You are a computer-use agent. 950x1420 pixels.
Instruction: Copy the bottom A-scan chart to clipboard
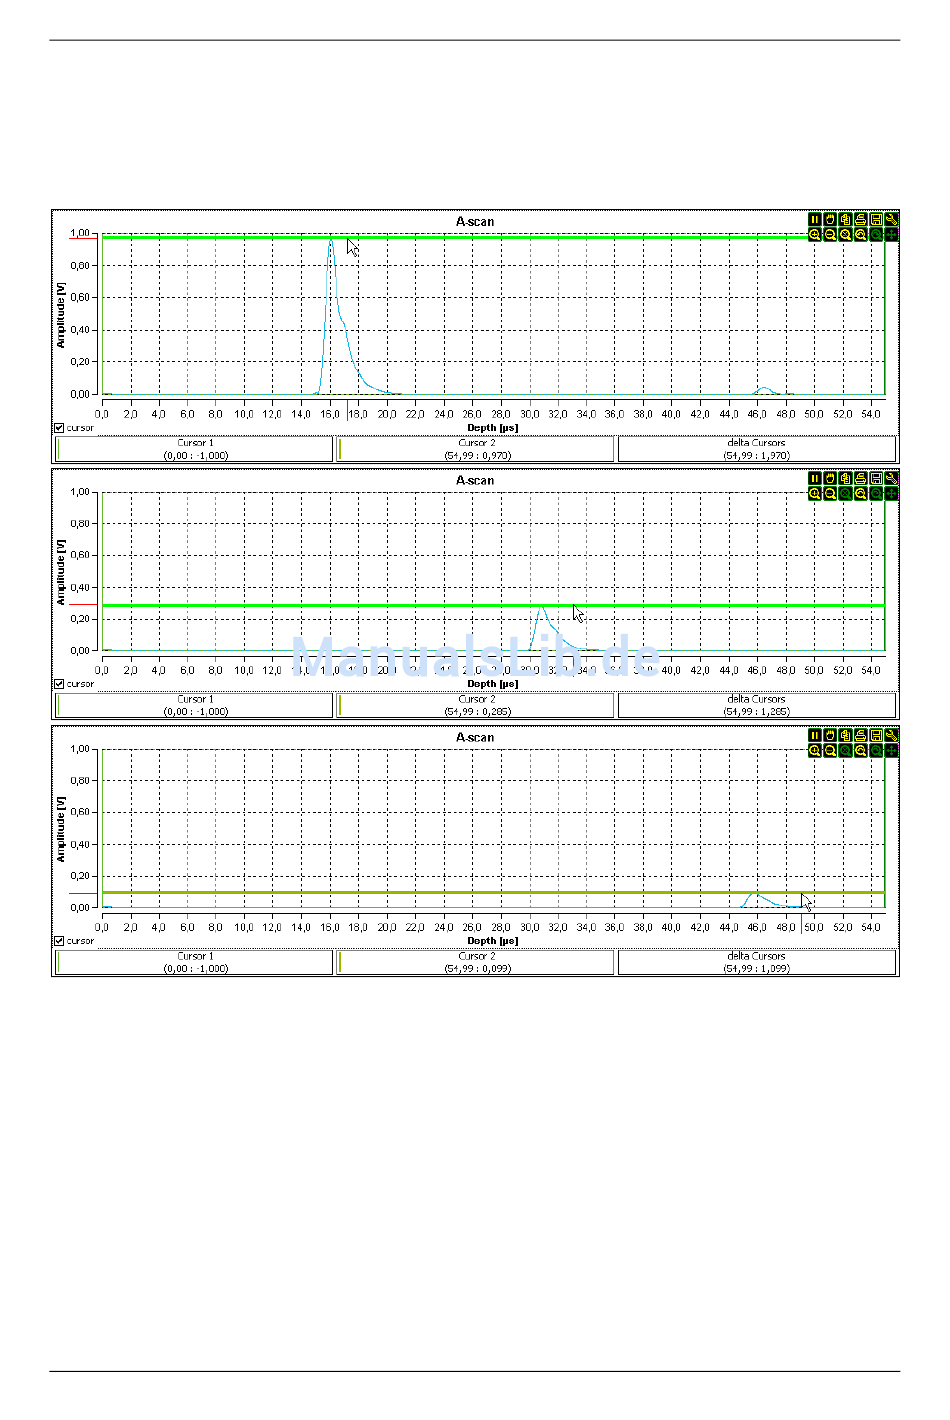845,735
